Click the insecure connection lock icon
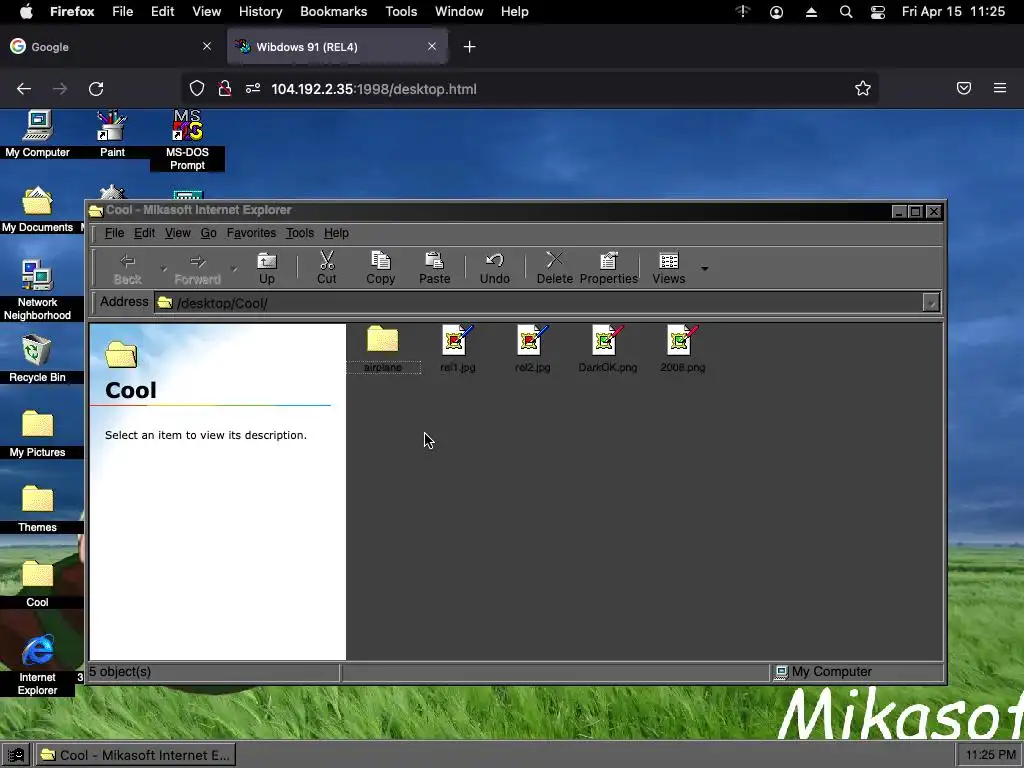Viewport: 1024px width, 768px height. click(x=225, y=89)
